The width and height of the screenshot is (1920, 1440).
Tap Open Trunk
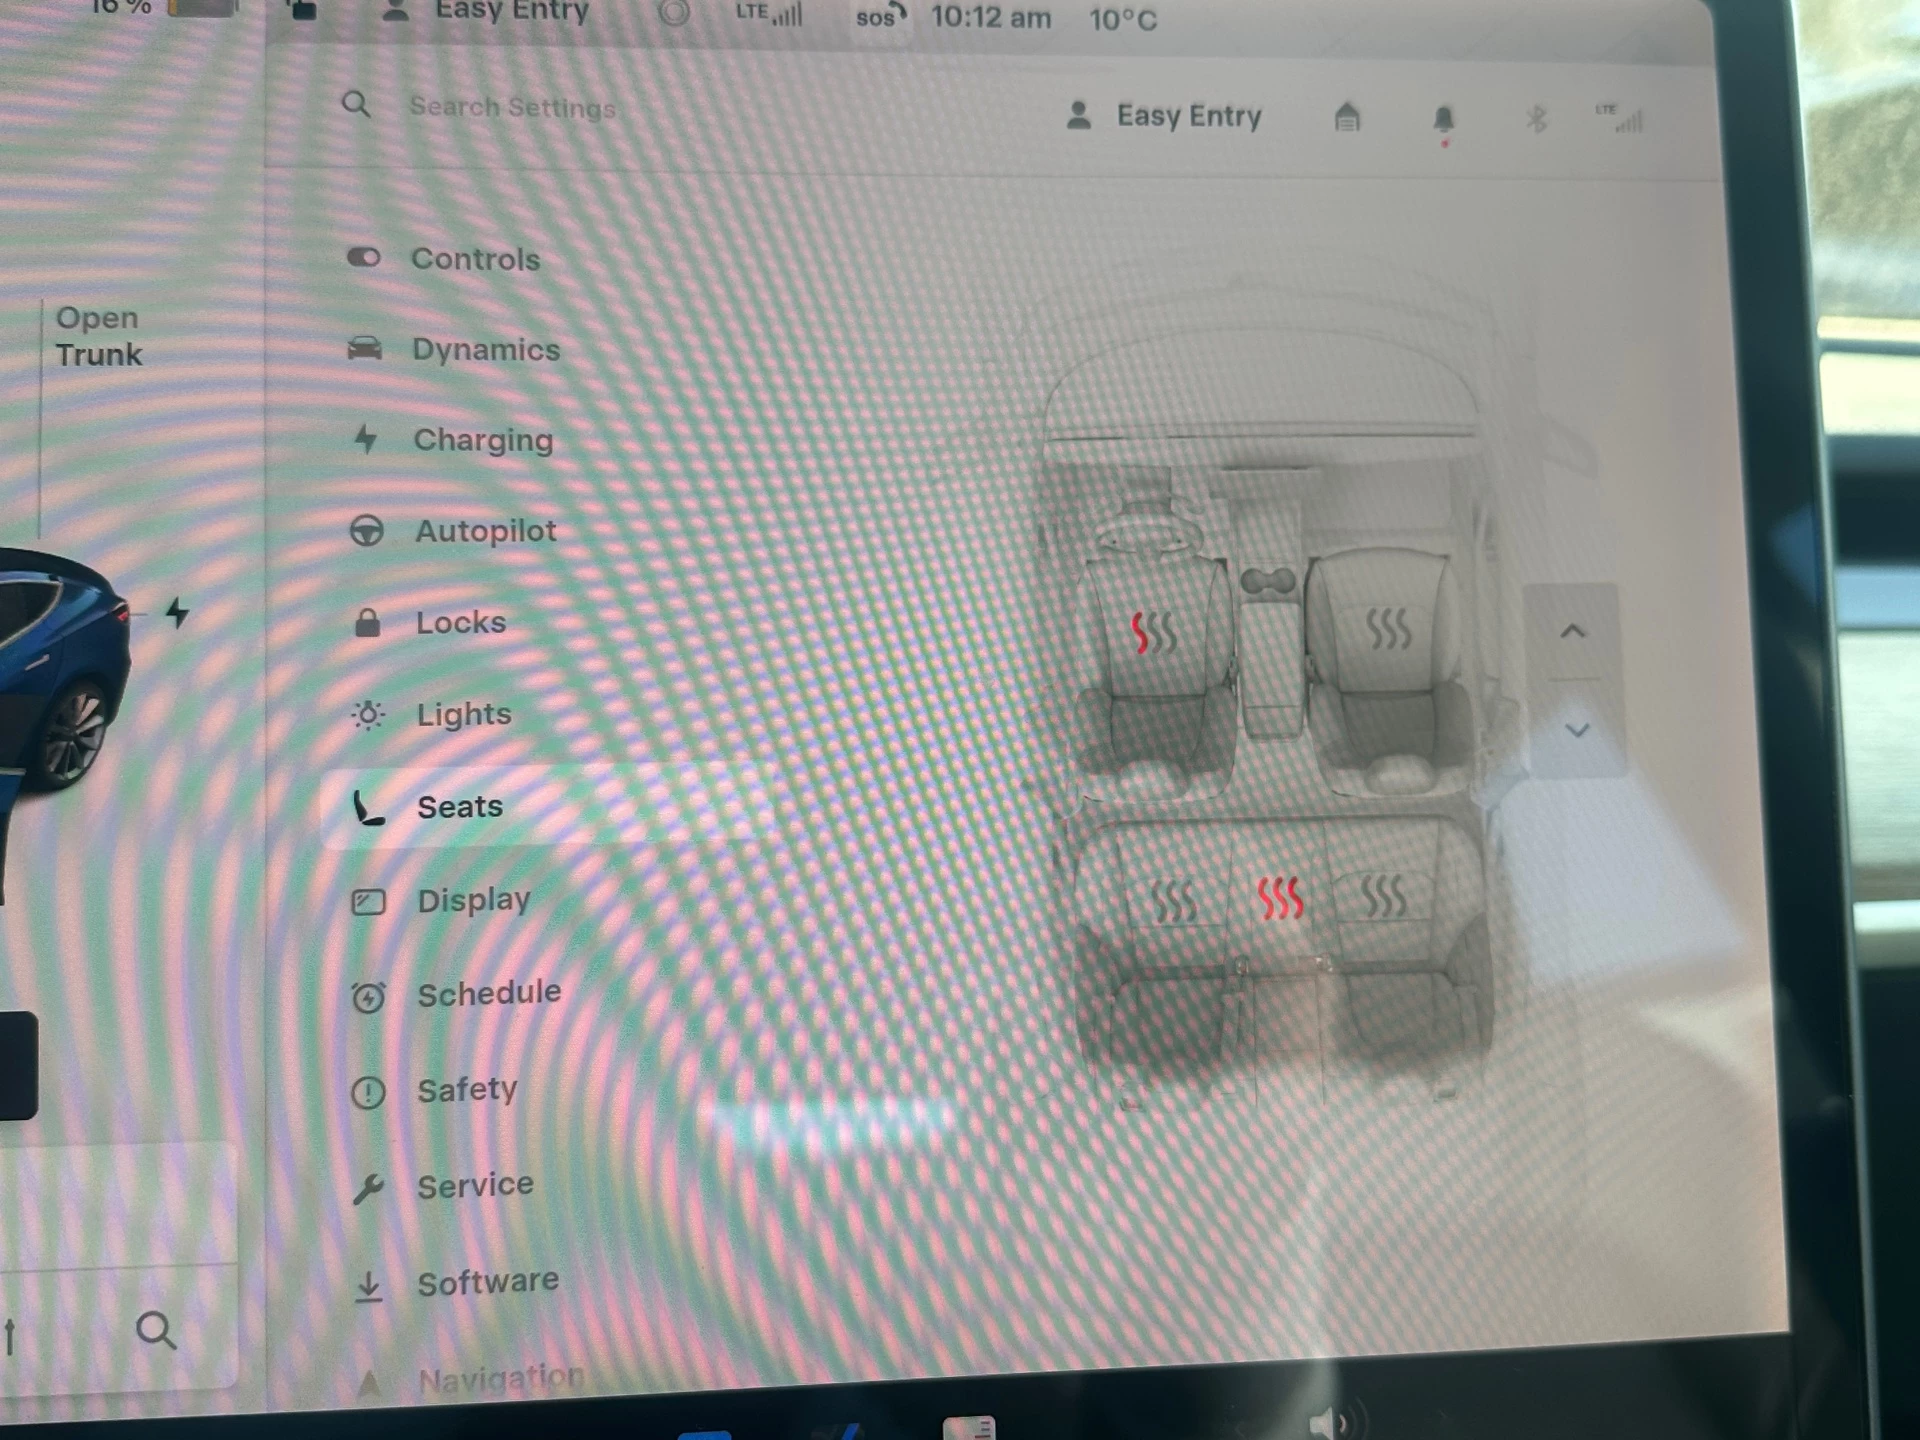point(99,336)
